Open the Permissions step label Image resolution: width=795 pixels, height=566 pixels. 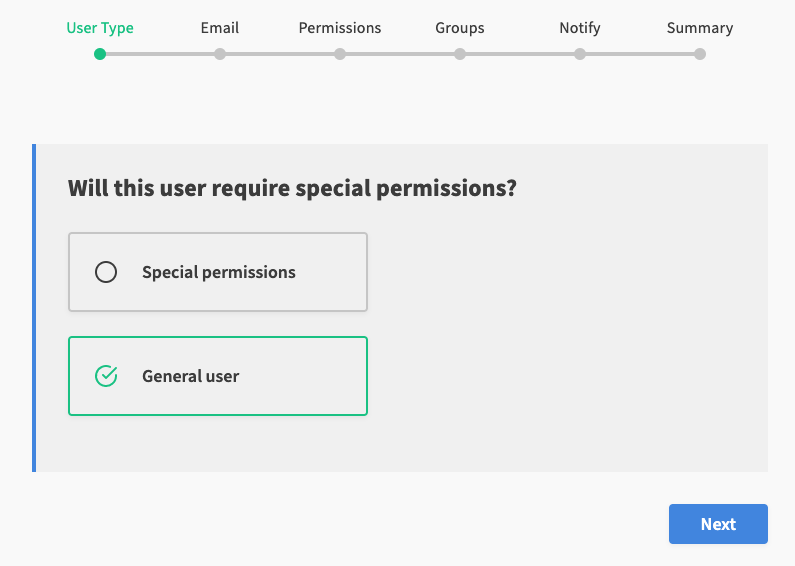(x=340, y=28)
